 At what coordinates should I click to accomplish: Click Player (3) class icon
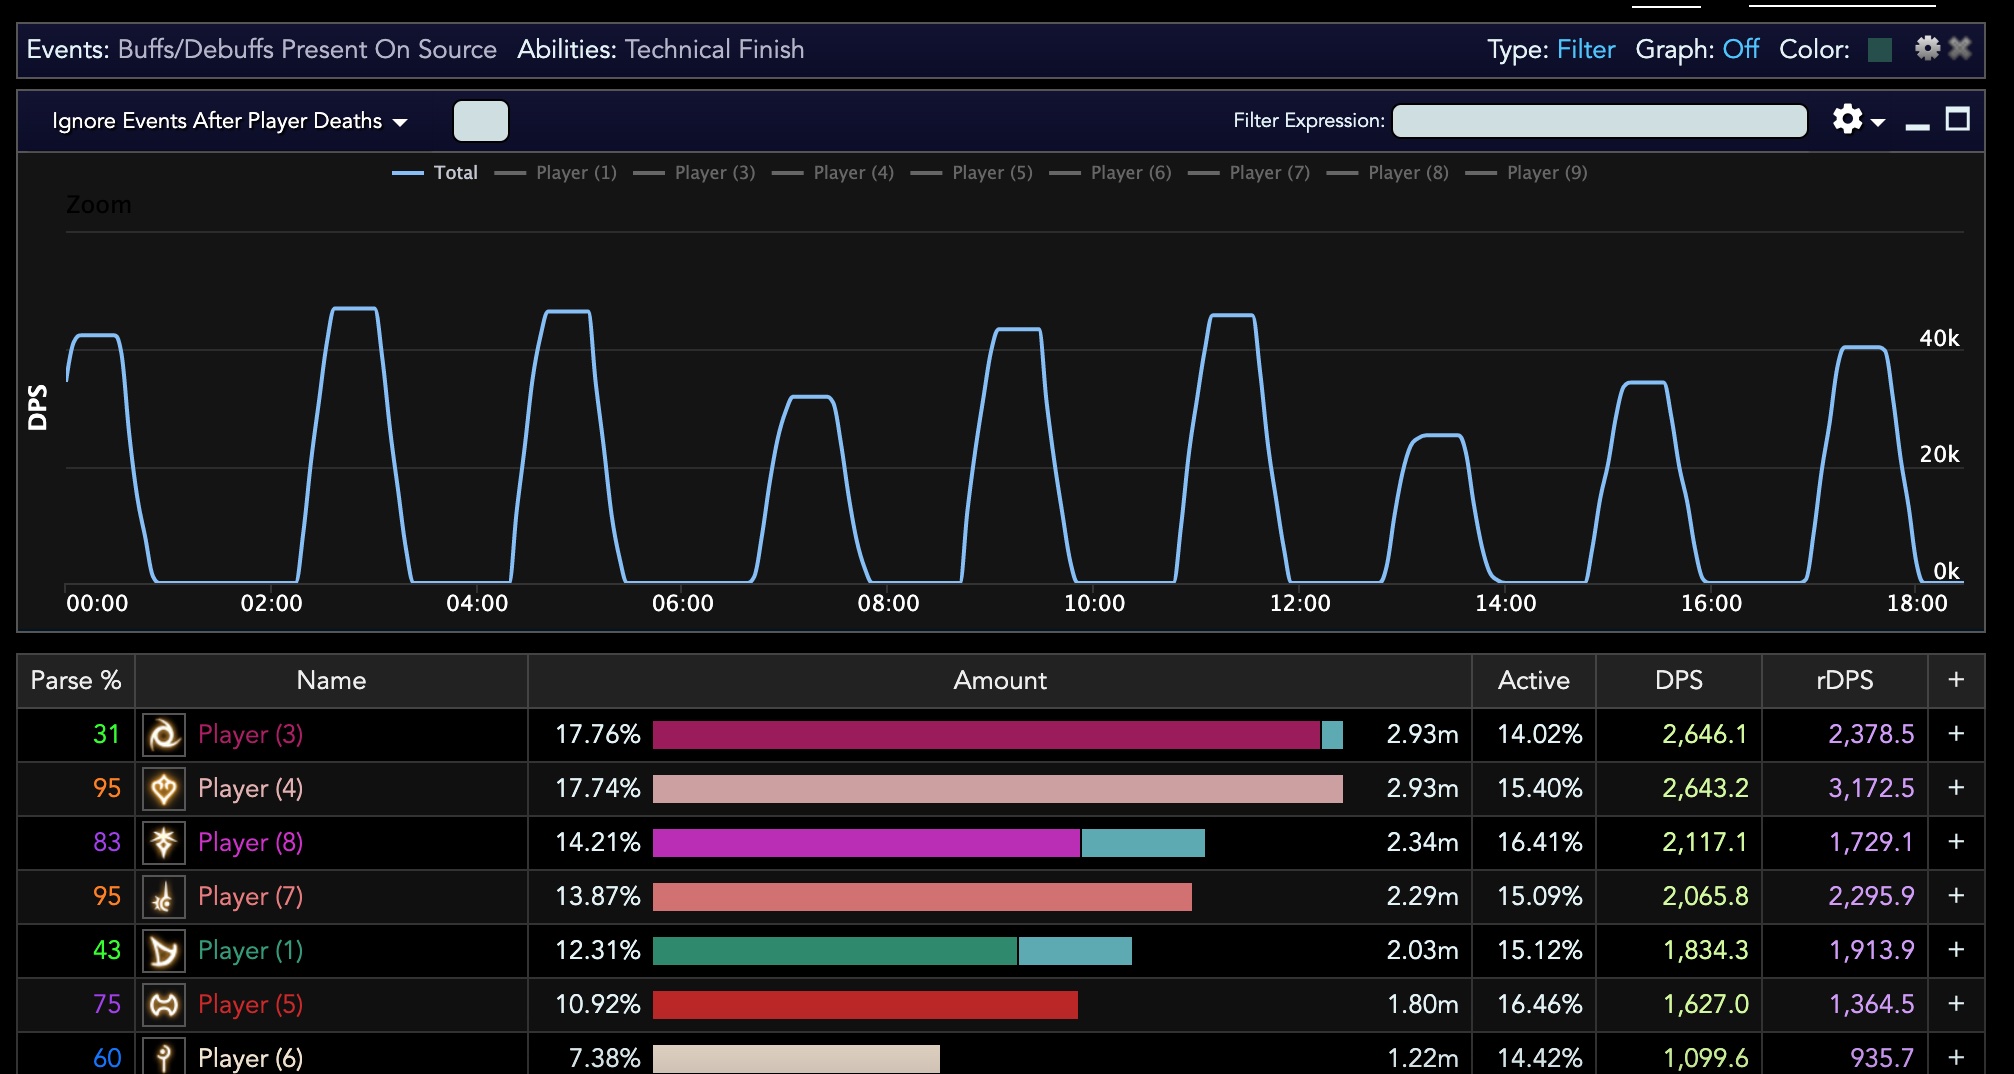click(x=164, y=735)
